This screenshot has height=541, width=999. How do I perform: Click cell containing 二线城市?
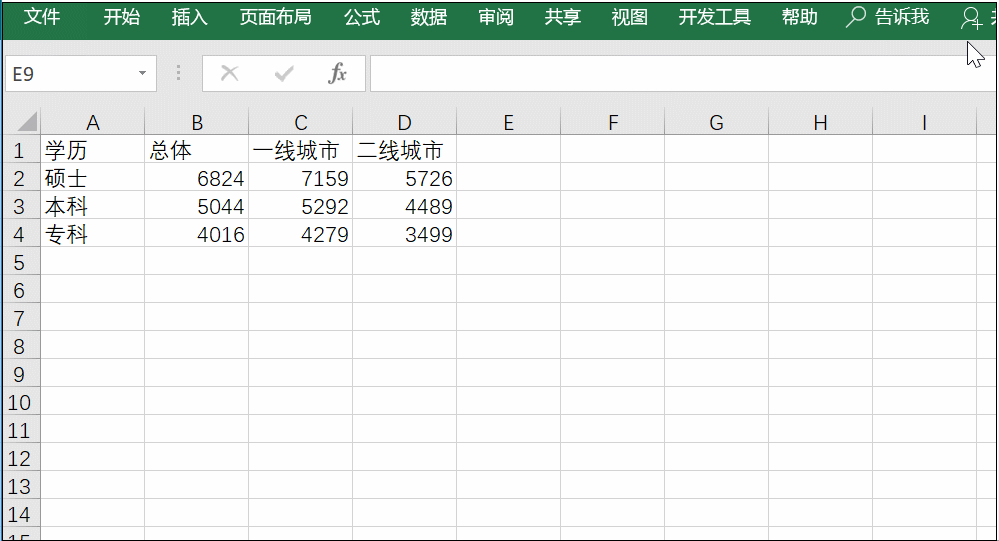(405, 150)
